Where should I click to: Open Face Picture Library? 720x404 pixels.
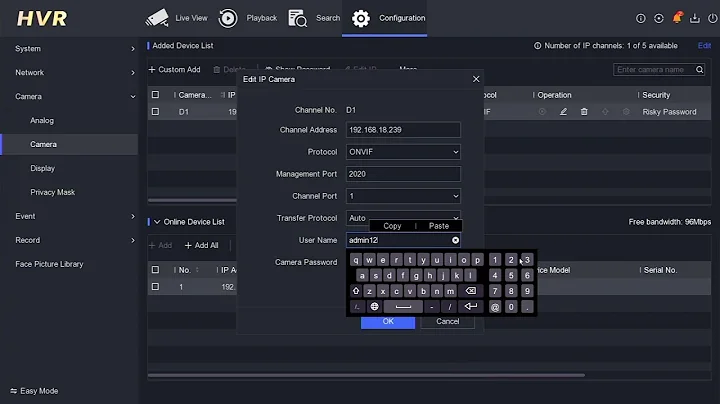[49, 264]
